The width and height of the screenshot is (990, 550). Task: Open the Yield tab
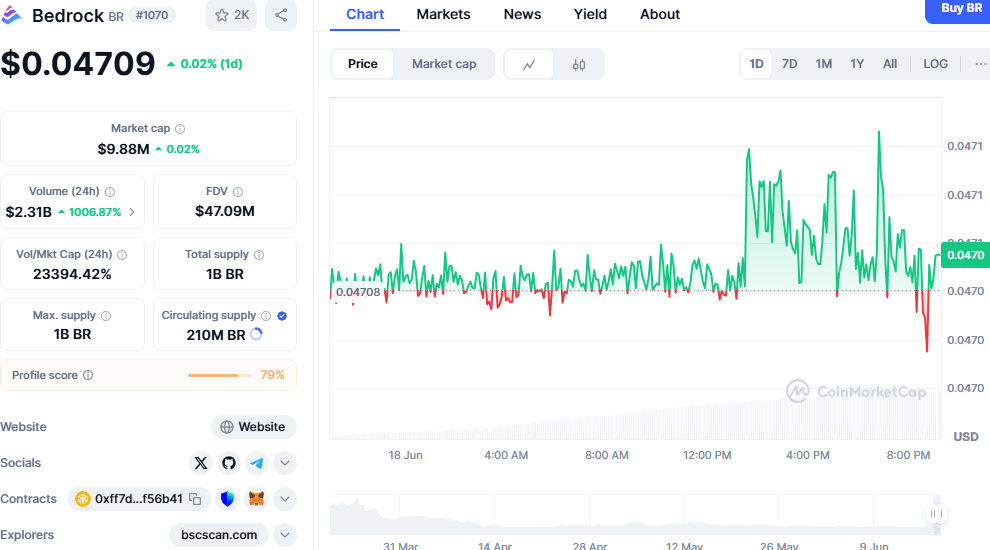pos(590,15)
